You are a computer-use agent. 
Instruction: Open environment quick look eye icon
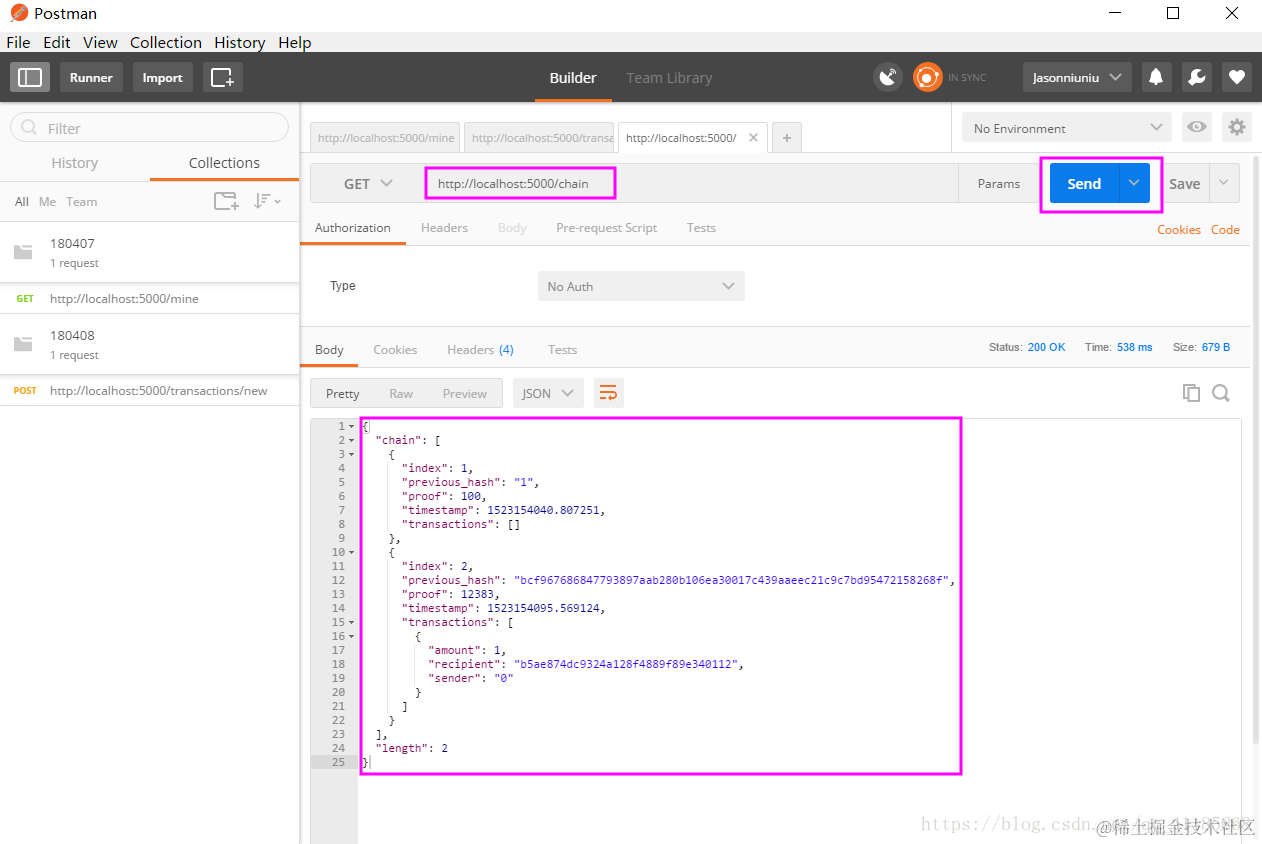tap(1196, 127)
